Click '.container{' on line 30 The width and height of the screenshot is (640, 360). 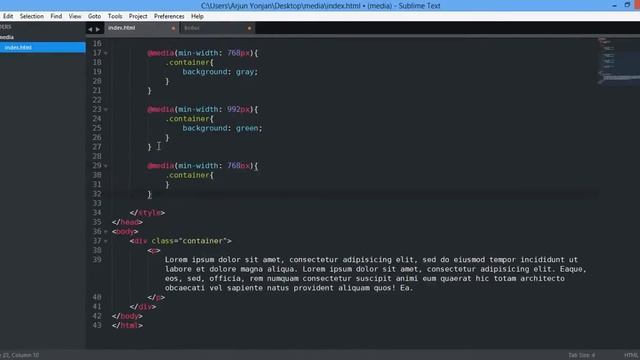[189, 175]
